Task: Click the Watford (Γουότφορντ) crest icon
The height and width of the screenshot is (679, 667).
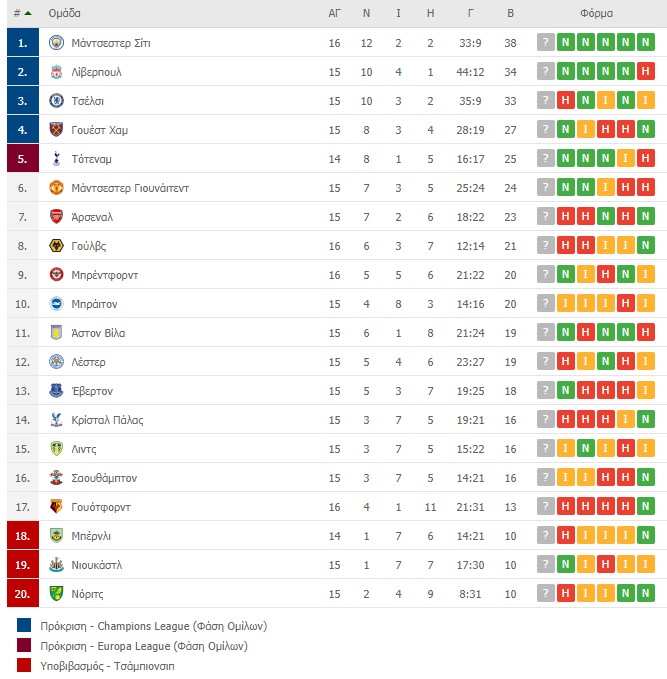Action: (56, 507)
